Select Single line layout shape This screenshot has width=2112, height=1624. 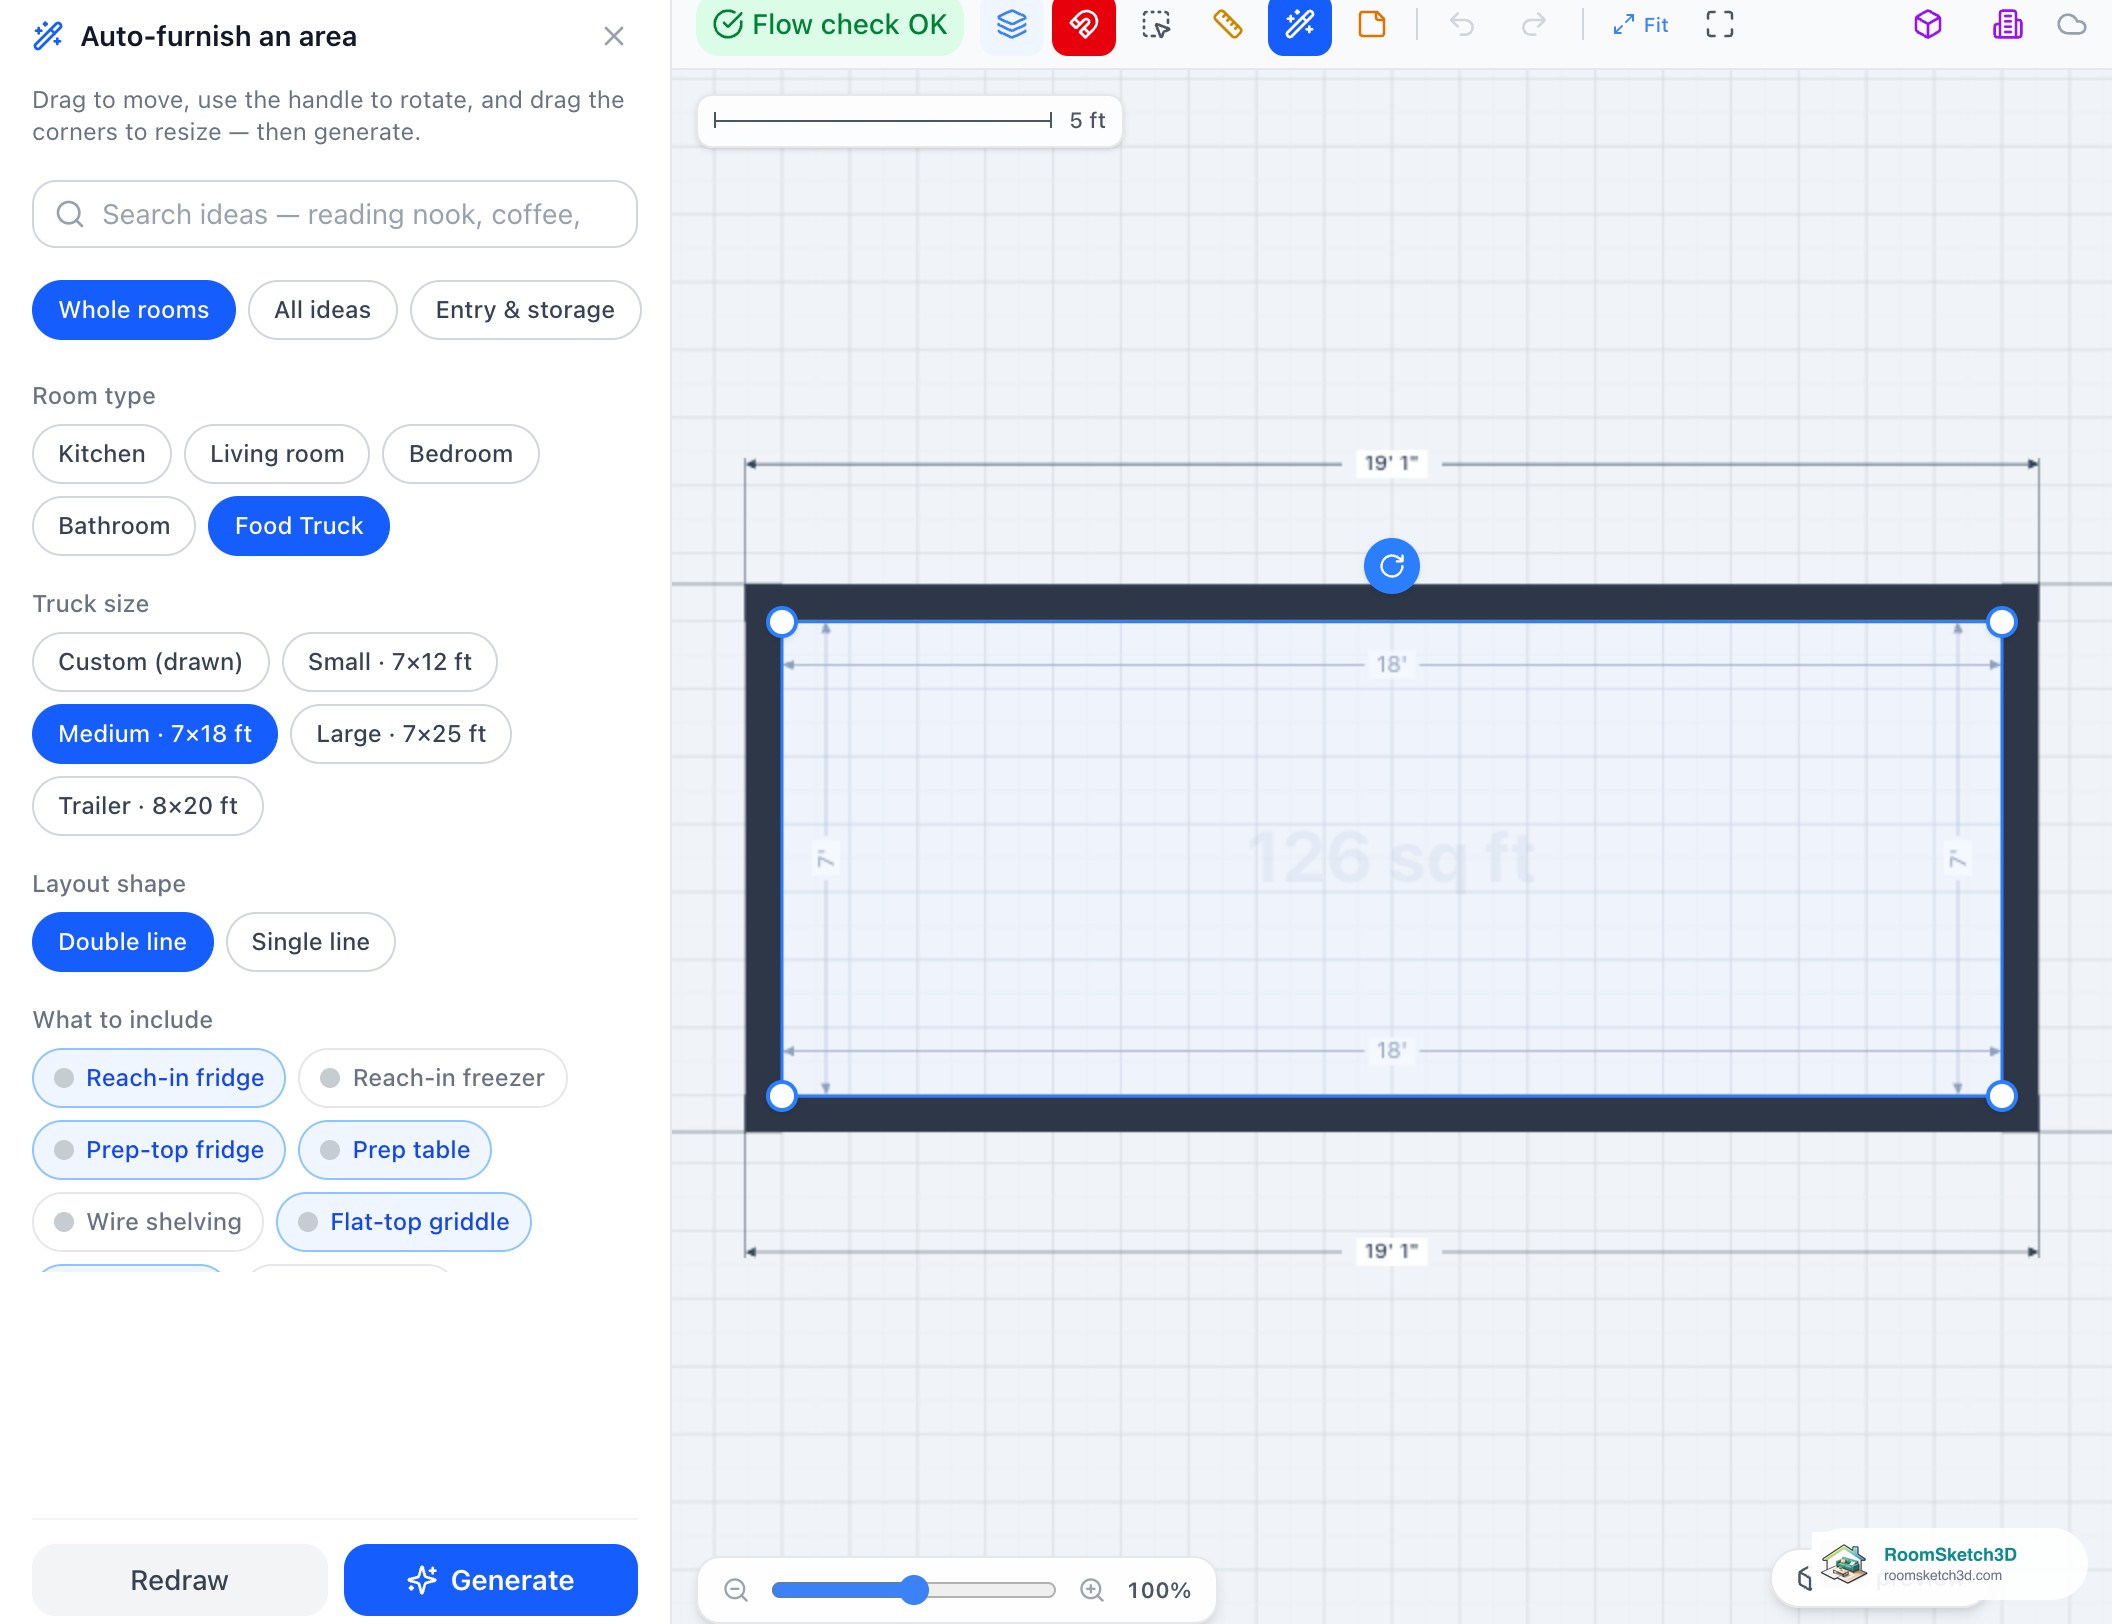[x=311, y=942]
